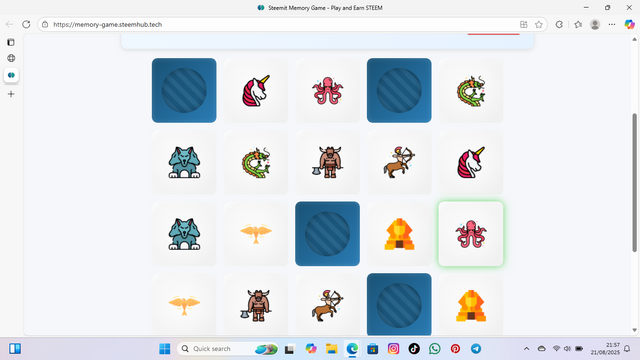Select dragon card between cerberus and minotaur
This screenshot has height=360, width=640.
point(256,162)
